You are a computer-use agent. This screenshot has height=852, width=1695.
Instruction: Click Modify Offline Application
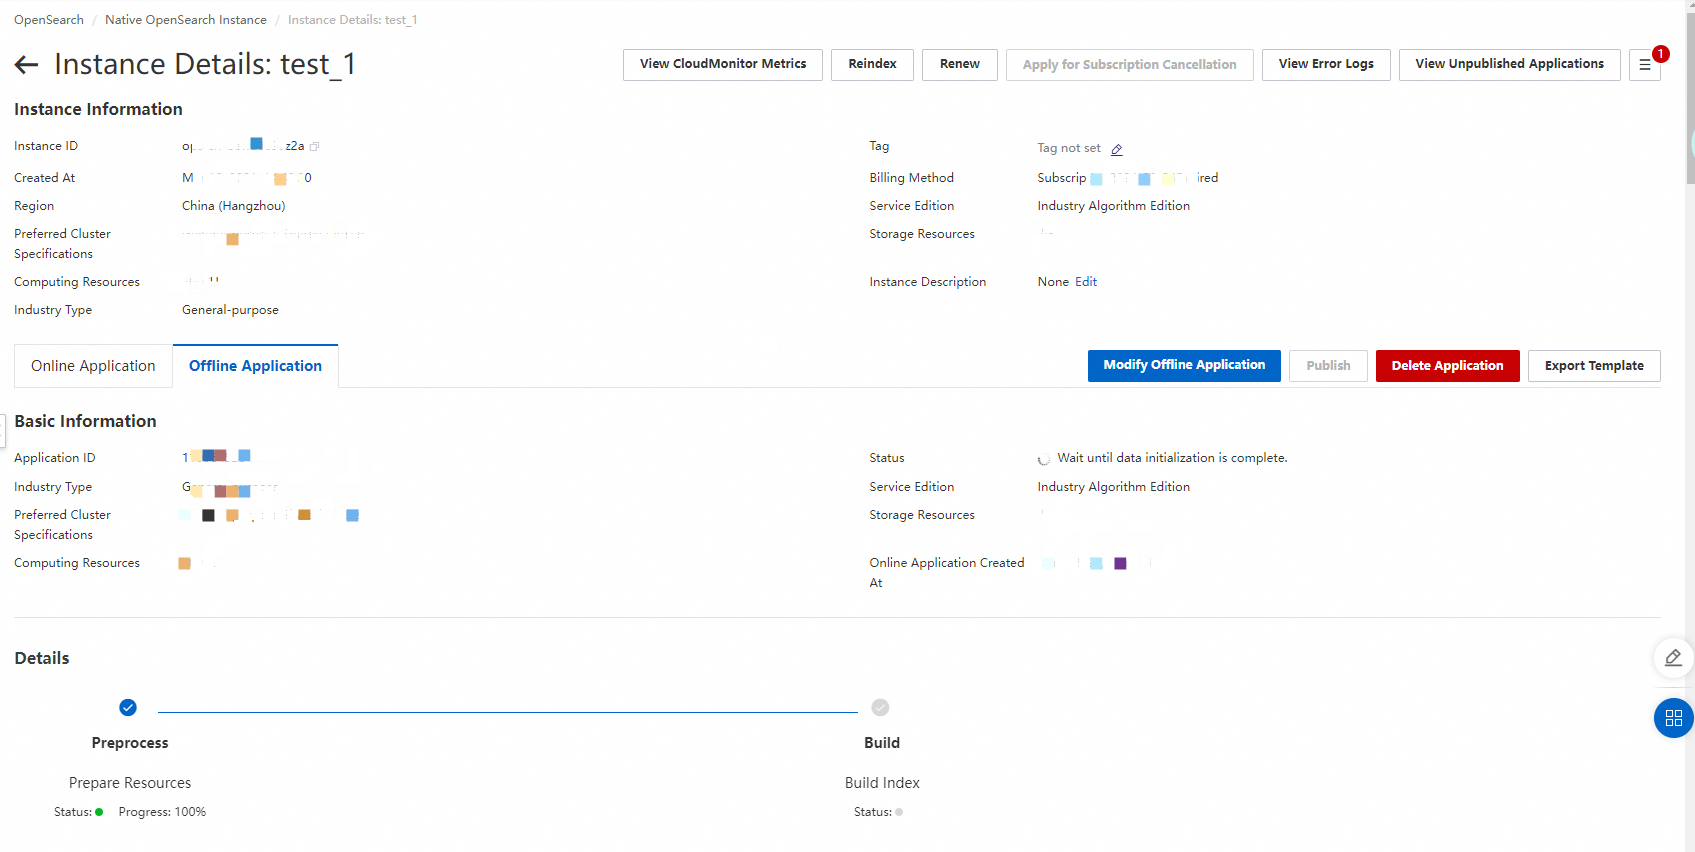[x=1184, y=366]
